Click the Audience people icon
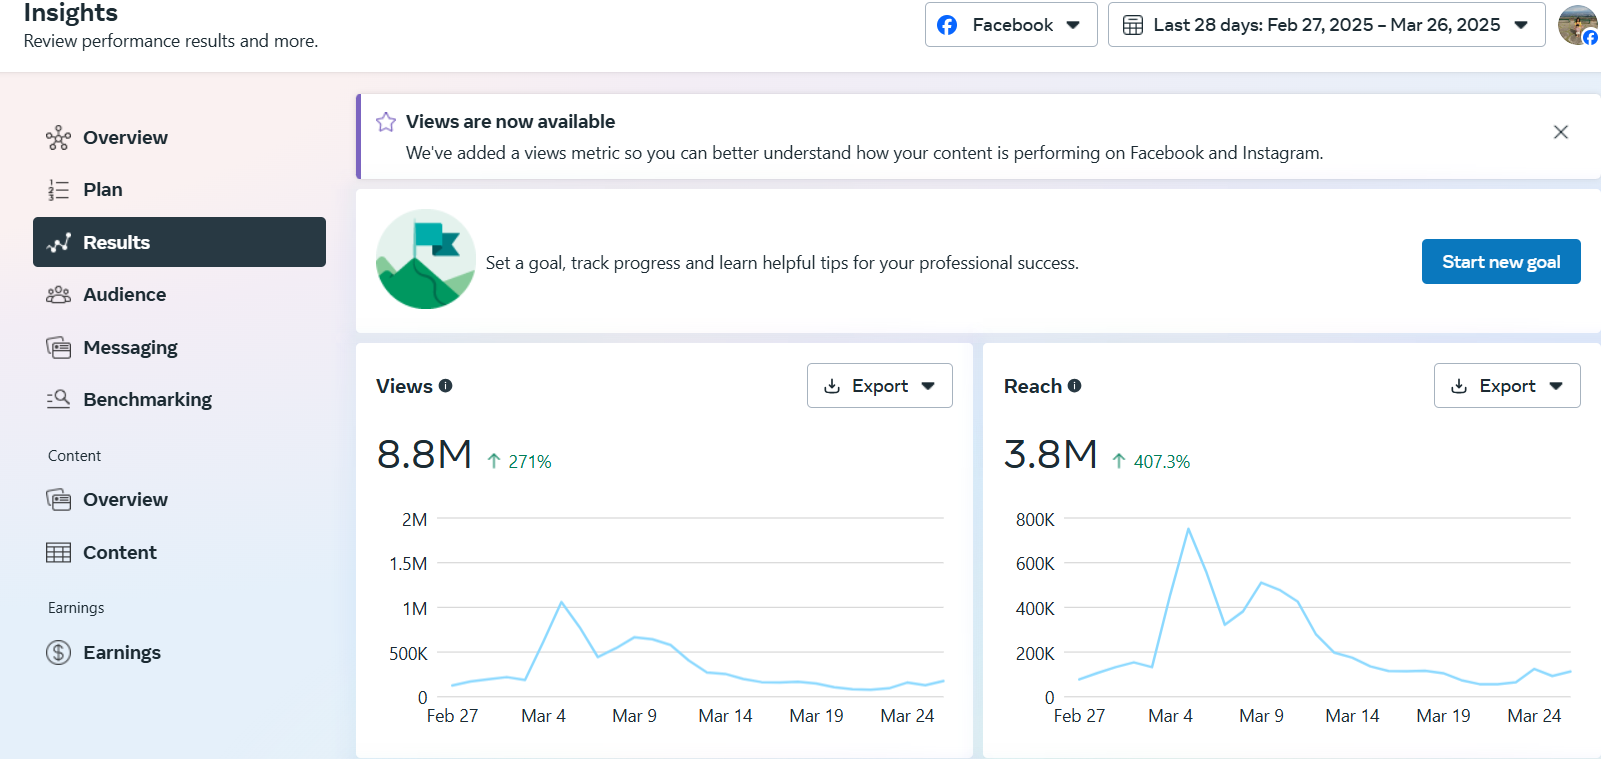This screenshot has height=759, width=1601. pyautogui.click(x=58, y=295)
